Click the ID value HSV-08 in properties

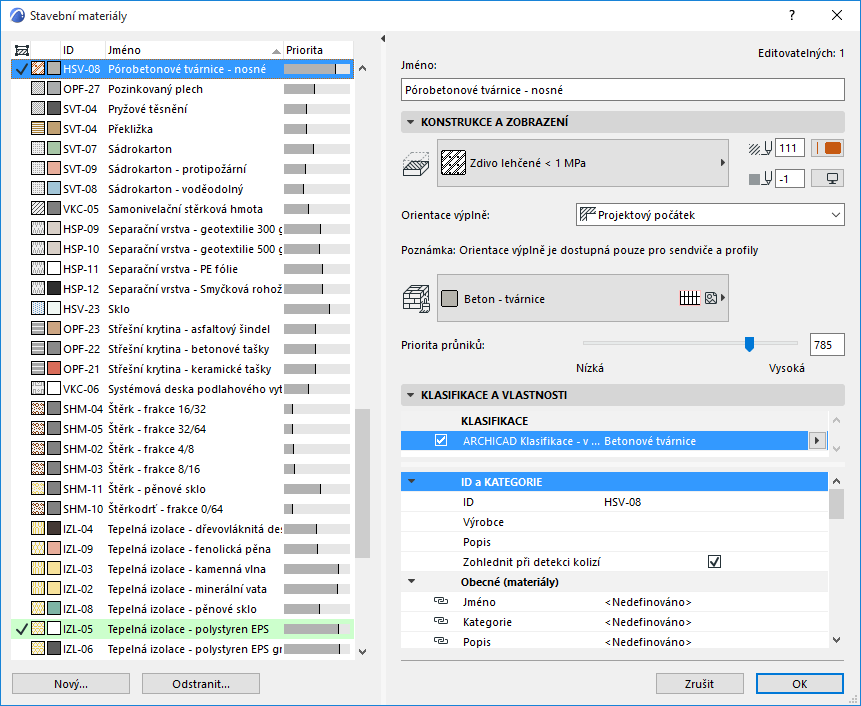[622, 502]
